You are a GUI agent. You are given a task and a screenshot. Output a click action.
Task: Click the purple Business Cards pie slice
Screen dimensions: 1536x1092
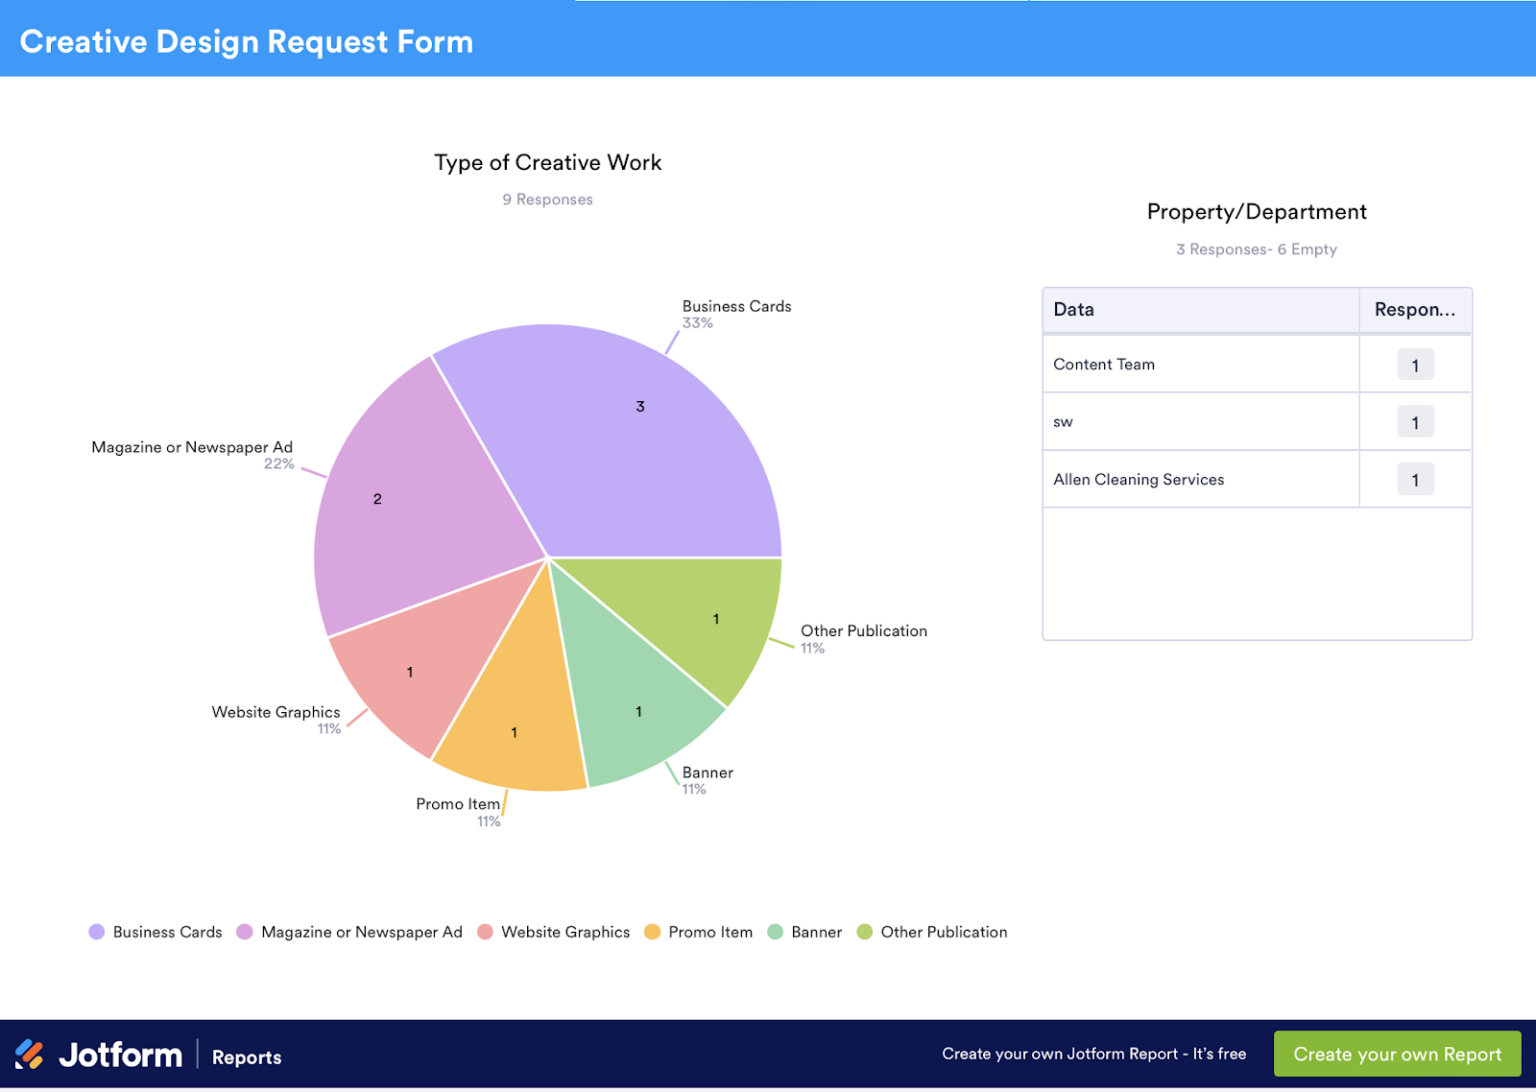click(x=639, y=406)
